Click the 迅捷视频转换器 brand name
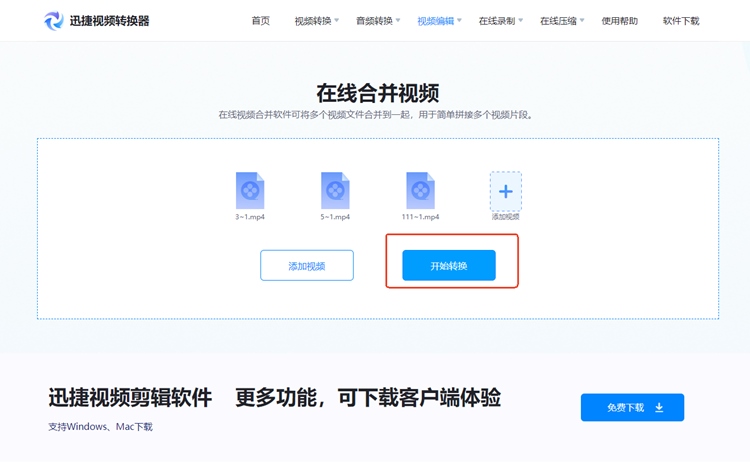The height and width of the screenshot is (466, 750). click(x=110, y=21)
